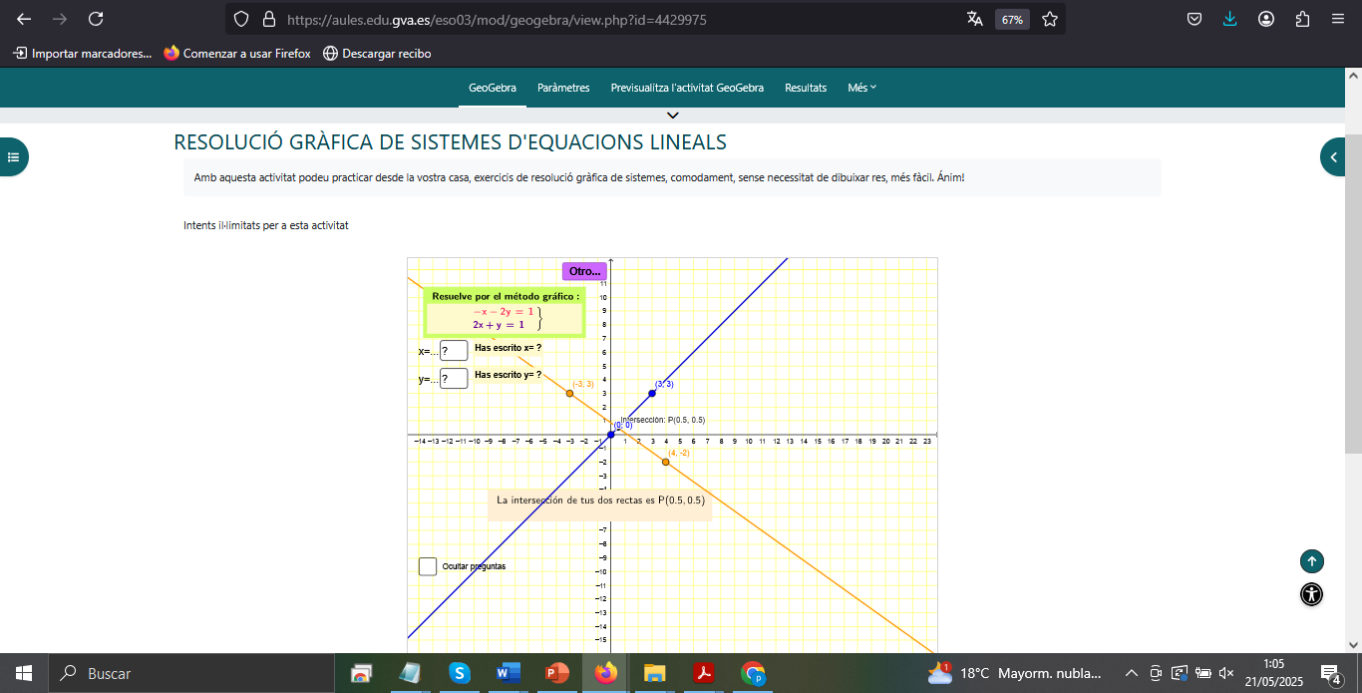Click the scroll-to-top arrow button
Viewport: 1362px width, 693px height.
click(1312, 562)
